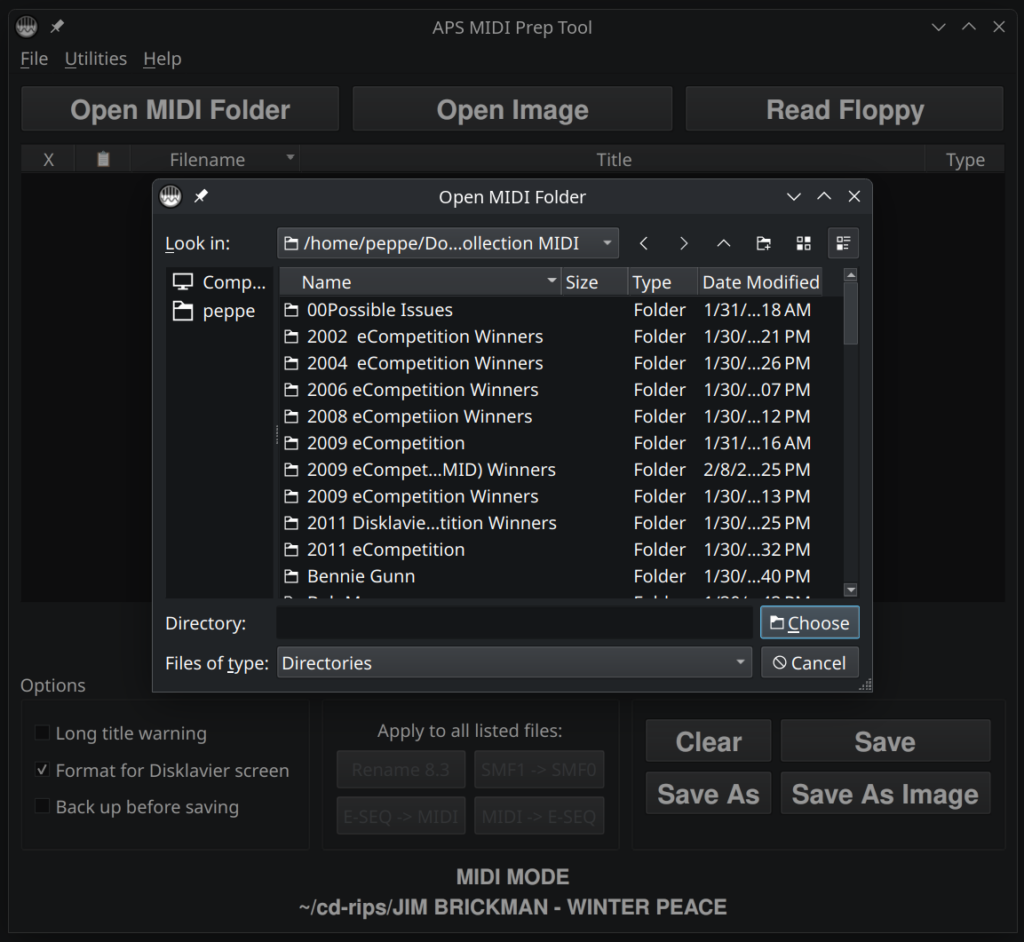The height and width of the screenshot is (942, 1024).
Task: Switch to detailed list view
Action: point(843,243)
